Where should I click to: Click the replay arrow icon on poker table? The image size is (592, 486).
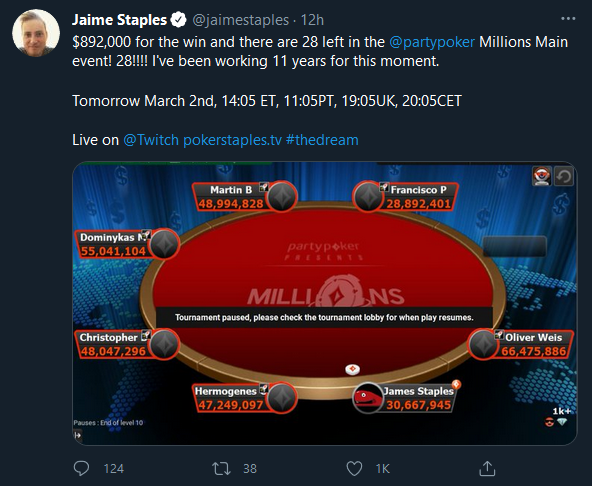564,176
